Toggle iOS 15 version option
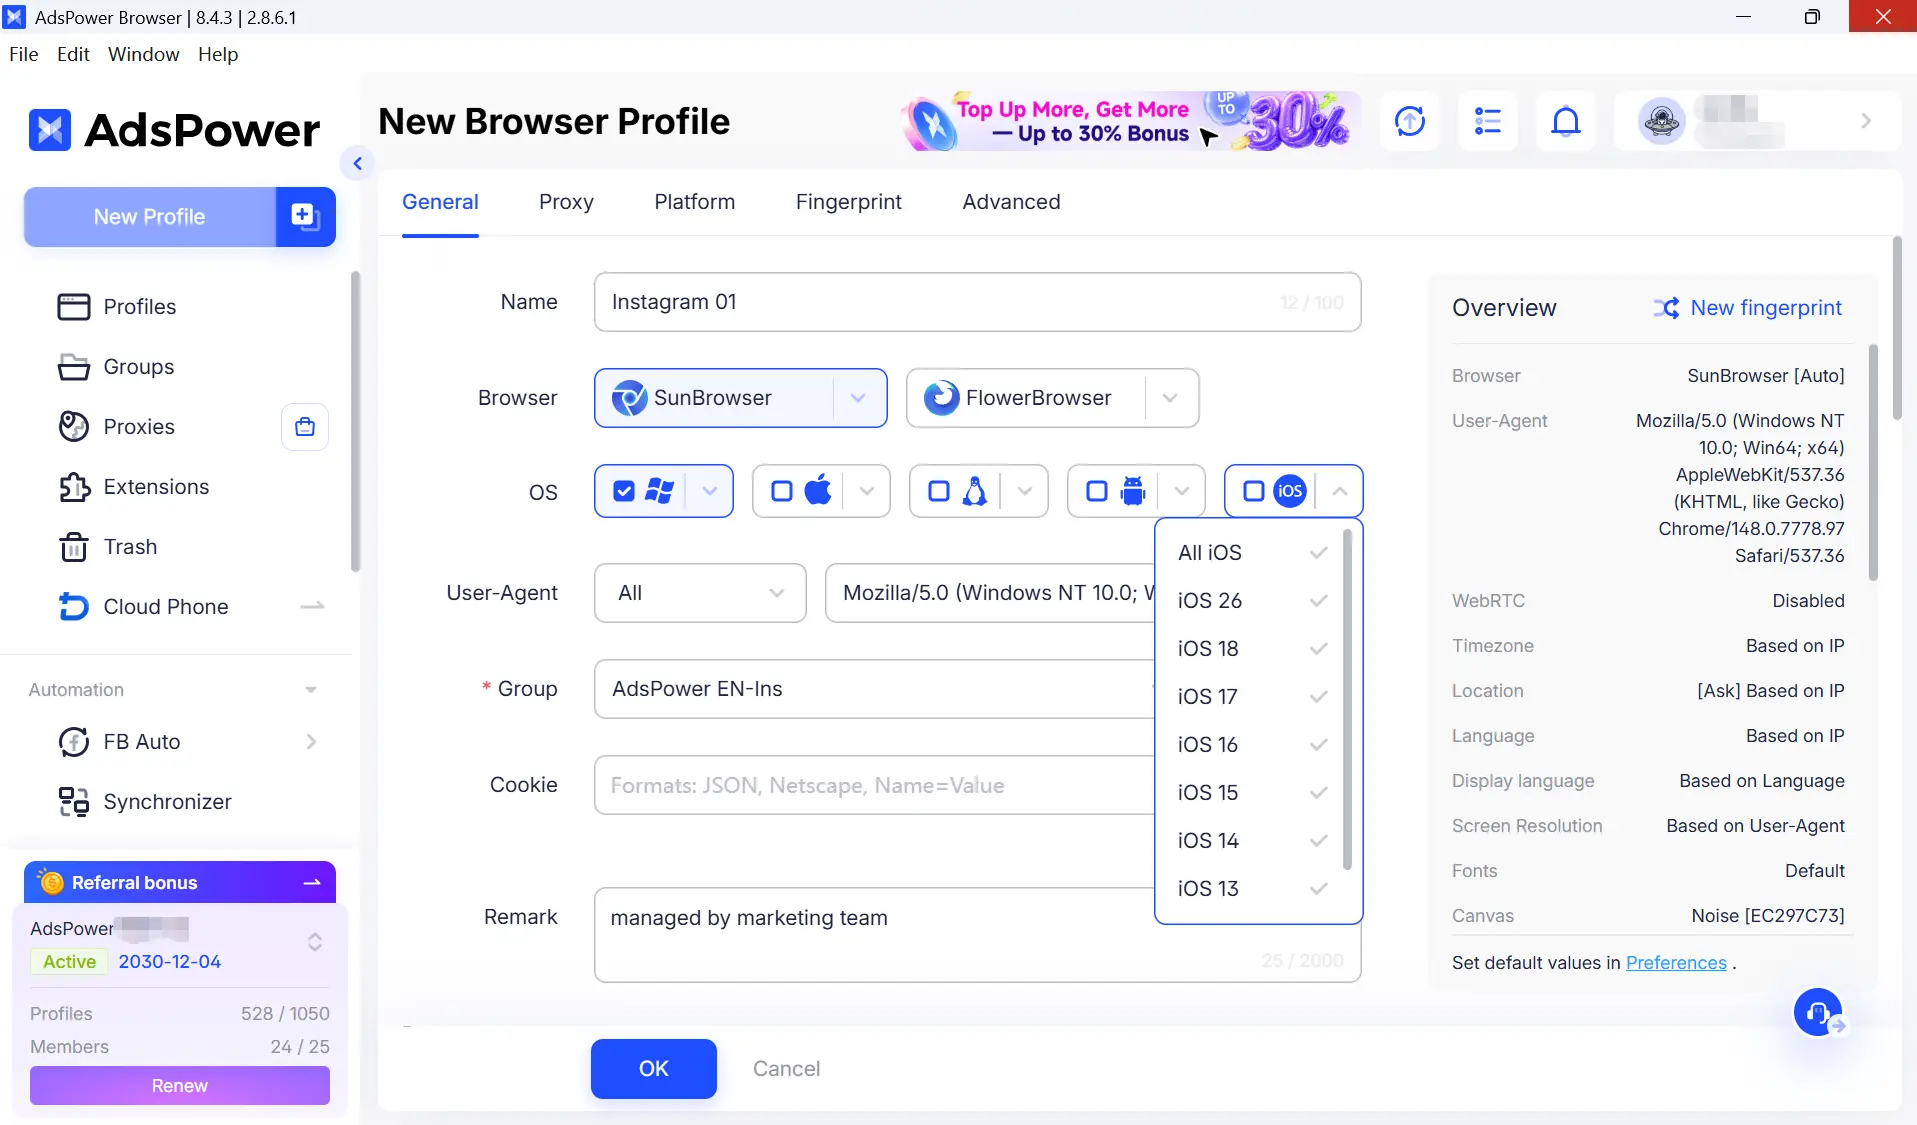The height and width of the screenshot is (1125, 1917). (1251, 793)
